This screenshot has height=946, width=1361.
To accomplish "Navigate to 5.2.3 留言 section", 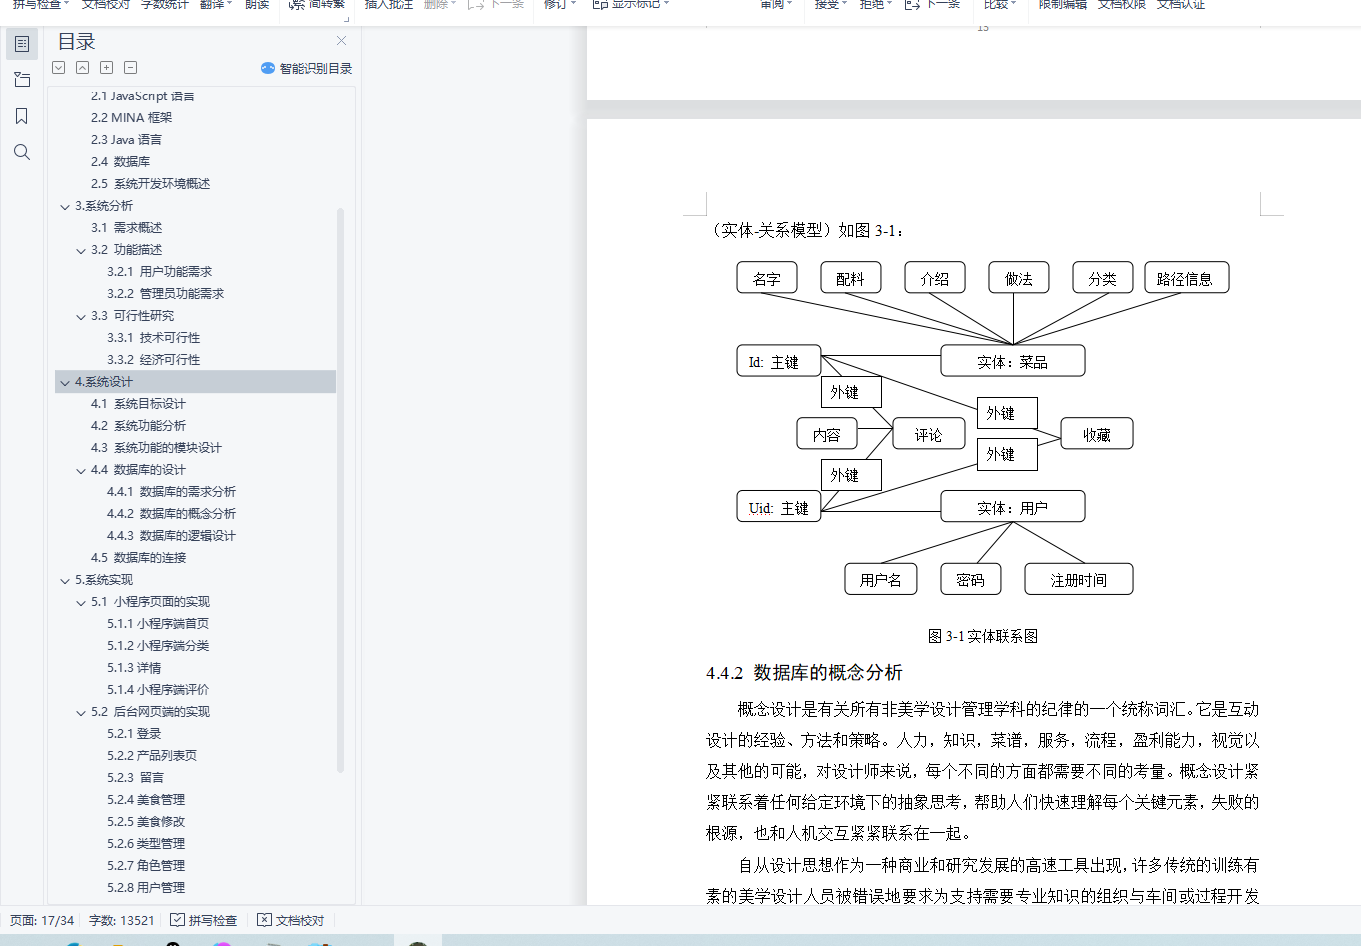I will click(x=135, y=778).
